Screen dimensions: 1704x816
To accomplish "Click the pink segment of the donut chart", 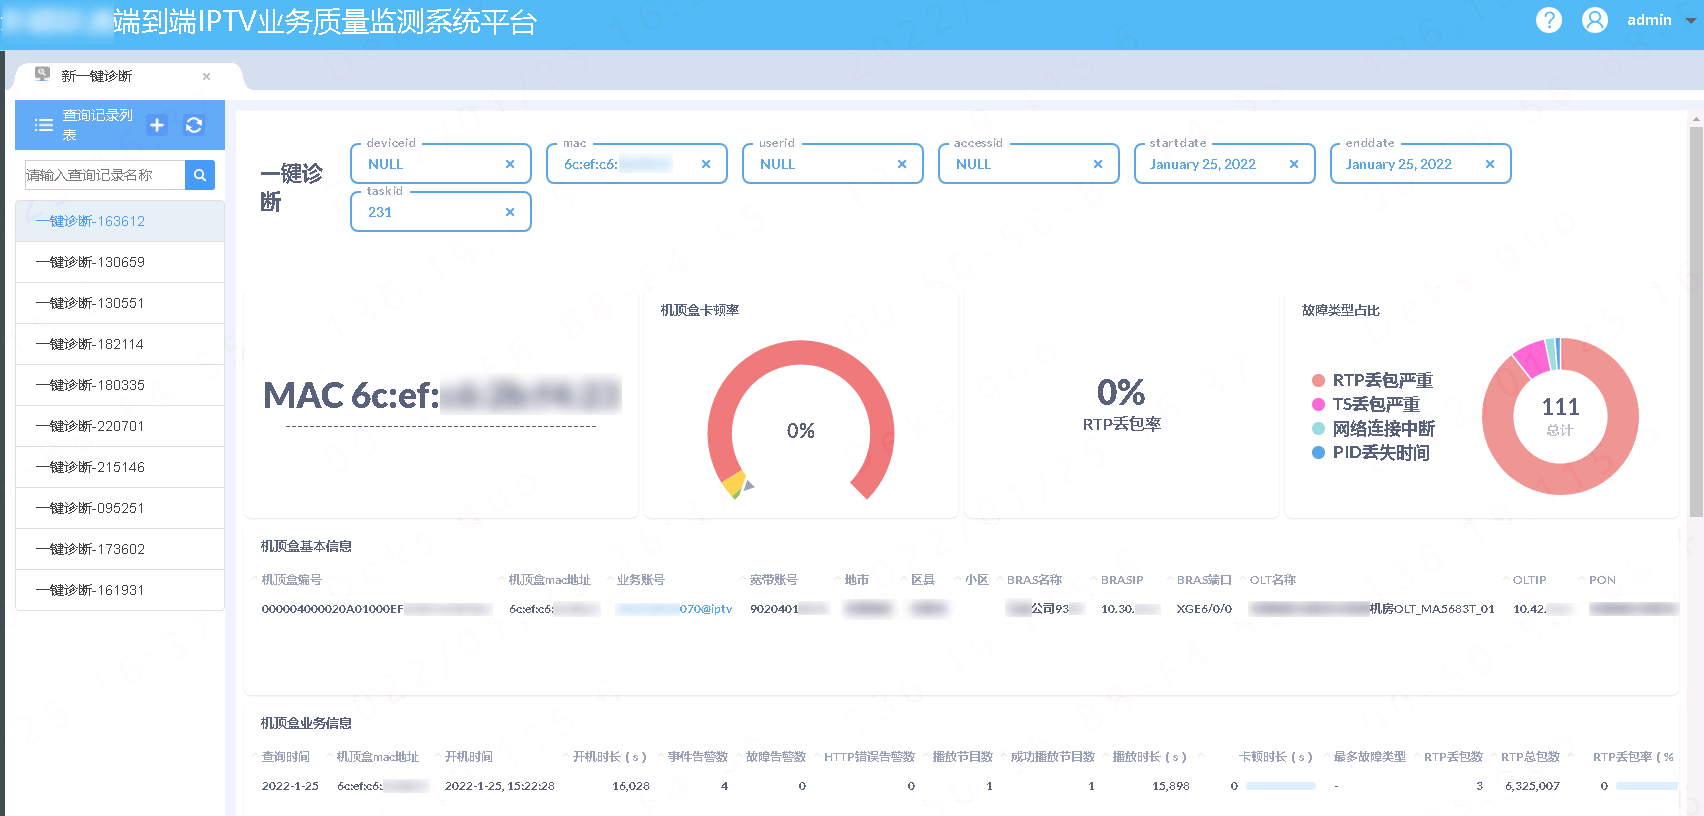I will pyautogui.click(x=1529, y=358).
